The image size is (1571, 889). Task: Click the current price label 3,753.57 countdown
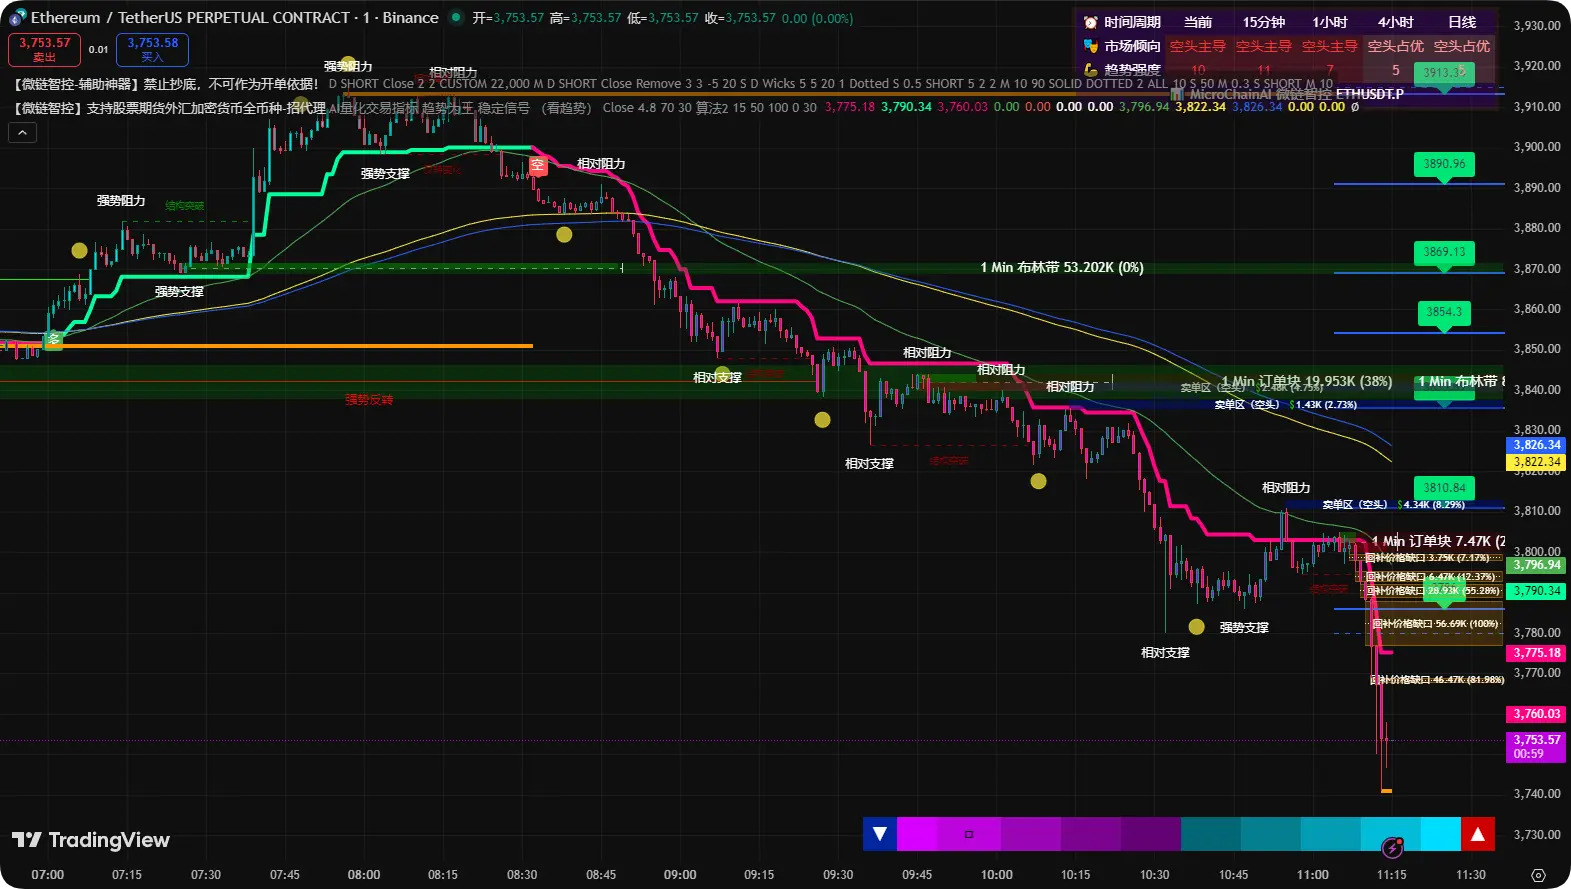[1536, 747]
